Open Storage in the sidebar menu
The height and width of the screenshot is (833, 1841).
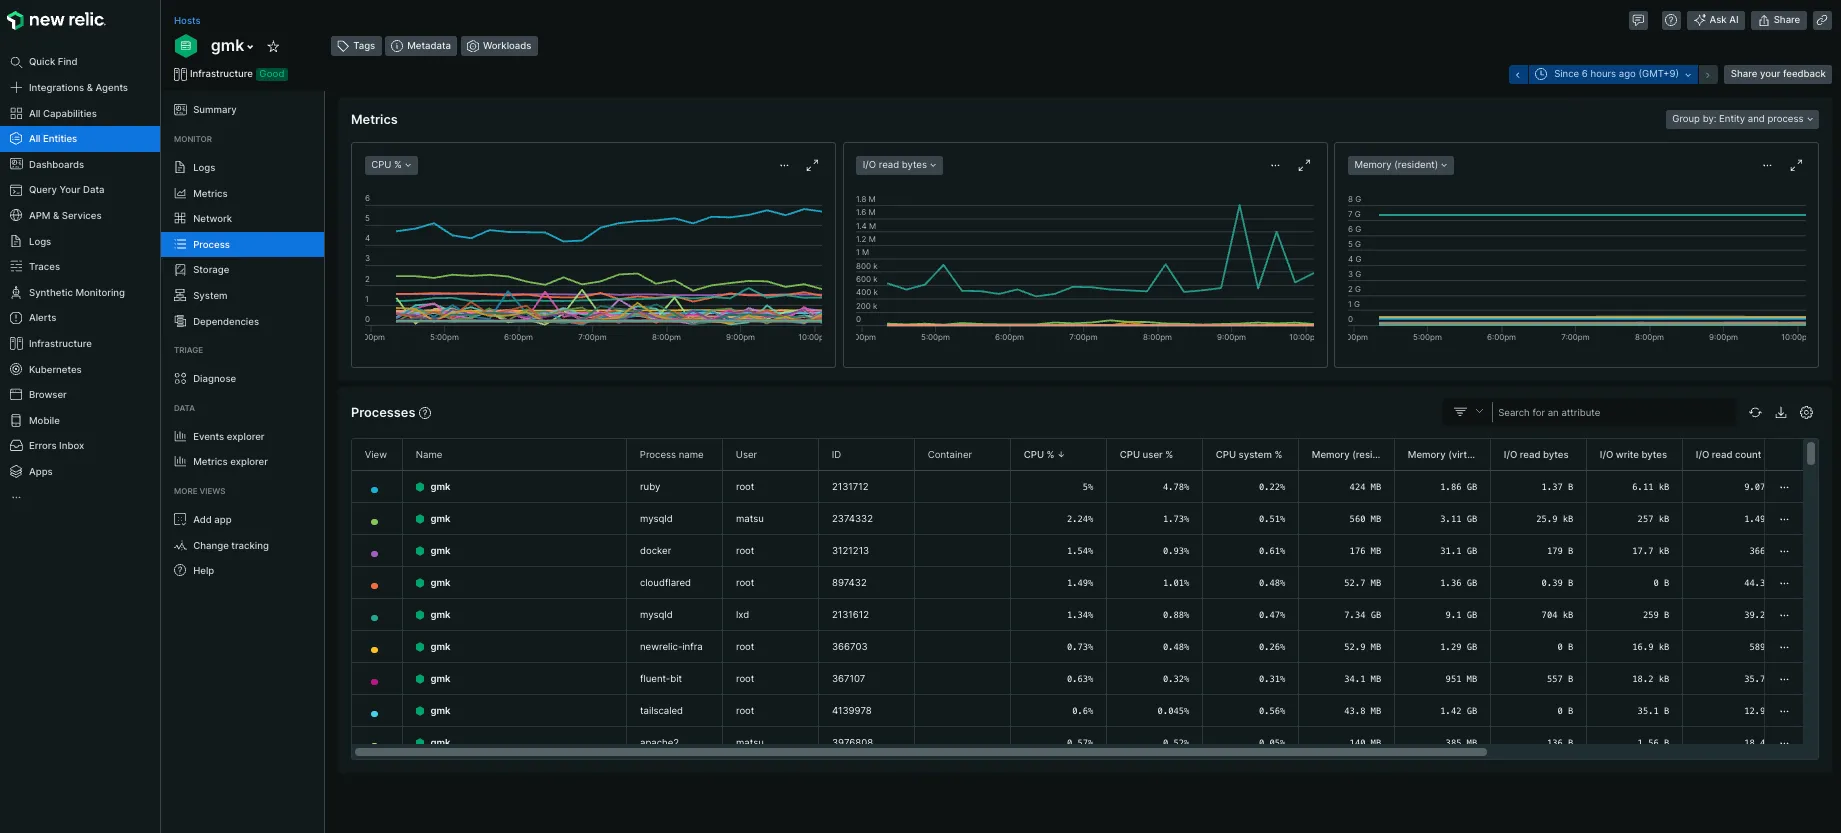(x=211, y=270)
